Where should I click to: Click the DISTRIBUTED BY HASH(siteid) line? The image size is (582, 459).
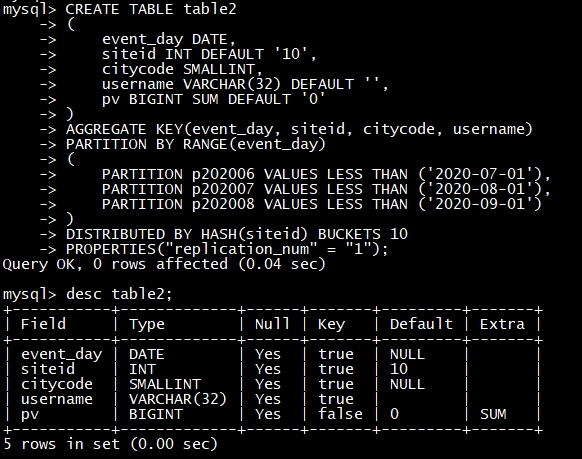coord(237,234)
